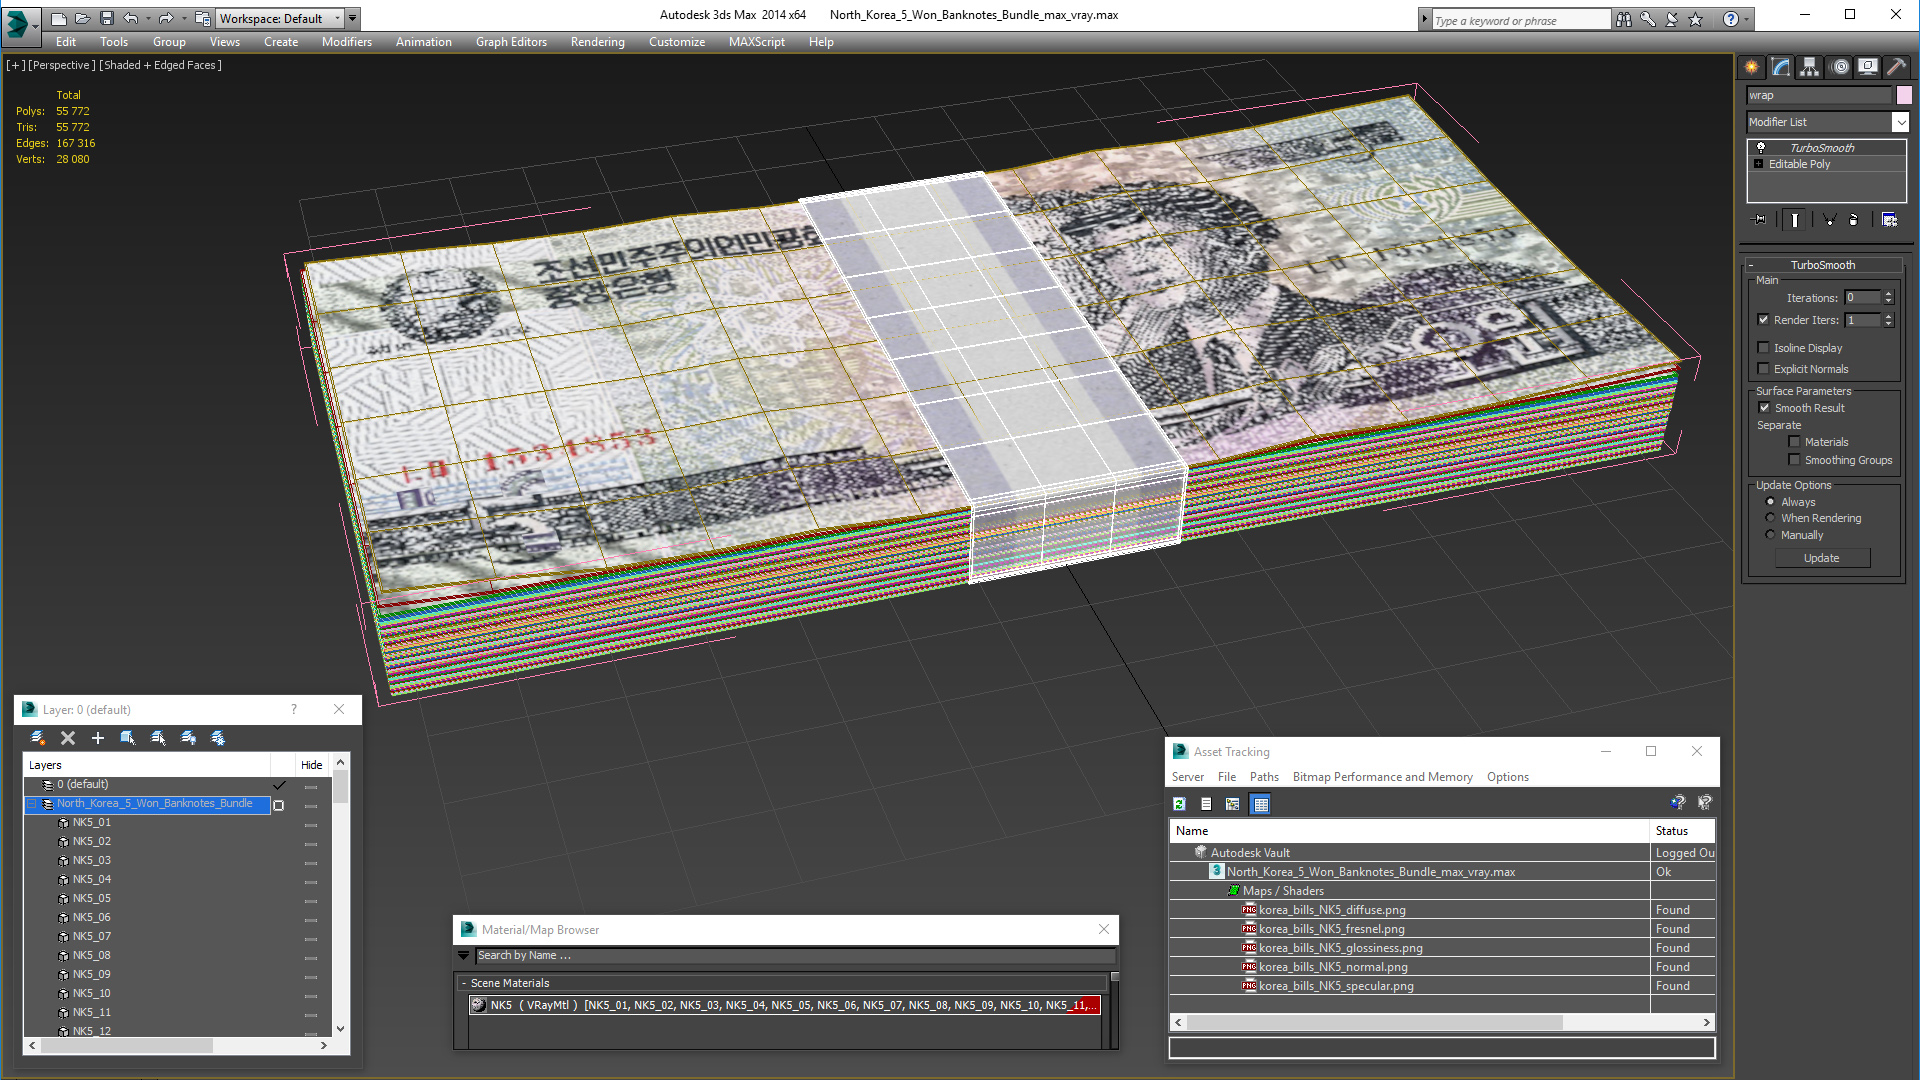
Task: Click Remove Modifier from stack icon
Action: (1854, 220)
